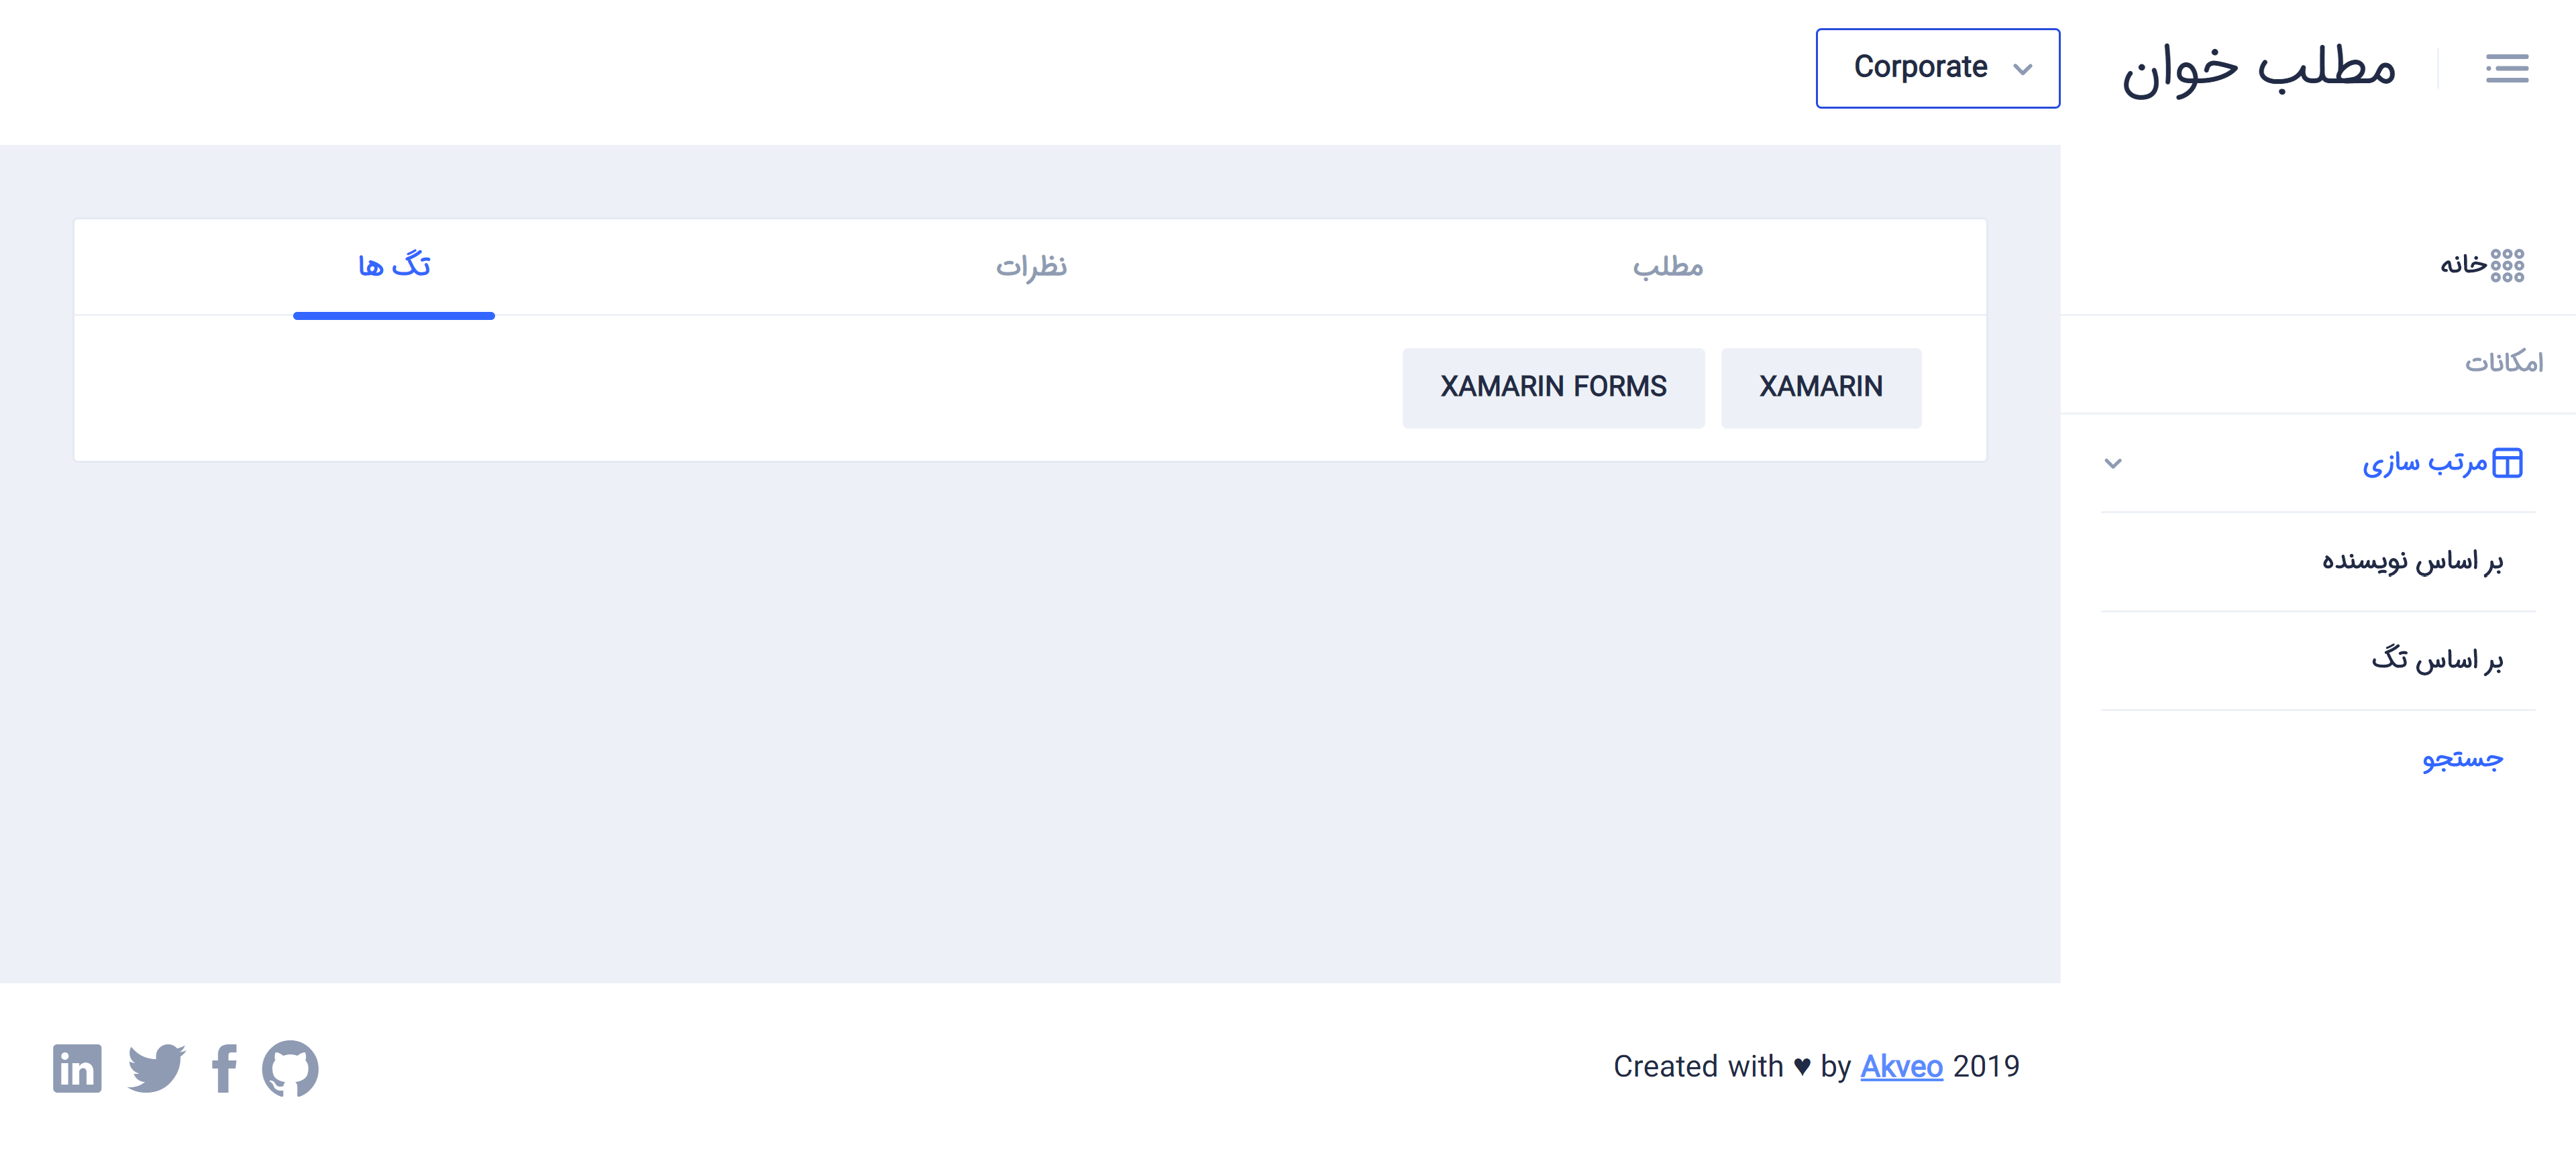Click the chevron arrow in Corporate selector

(x=2022, y=69)
